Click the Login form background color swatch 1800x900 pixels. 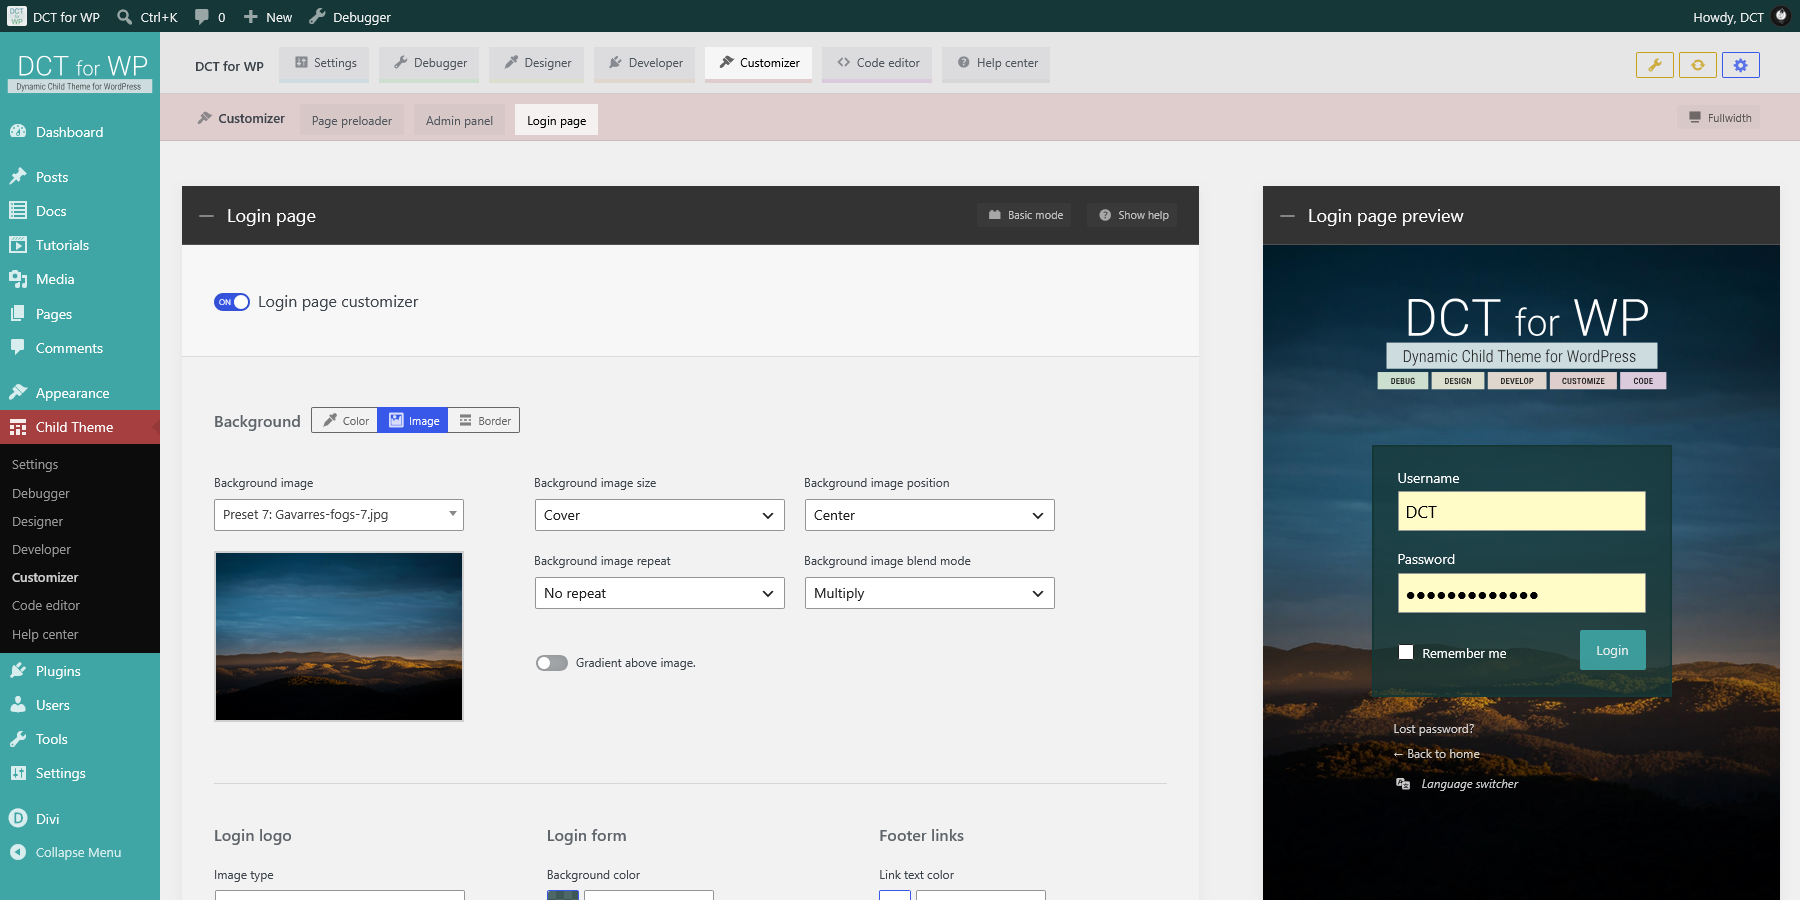pos(563,895)
